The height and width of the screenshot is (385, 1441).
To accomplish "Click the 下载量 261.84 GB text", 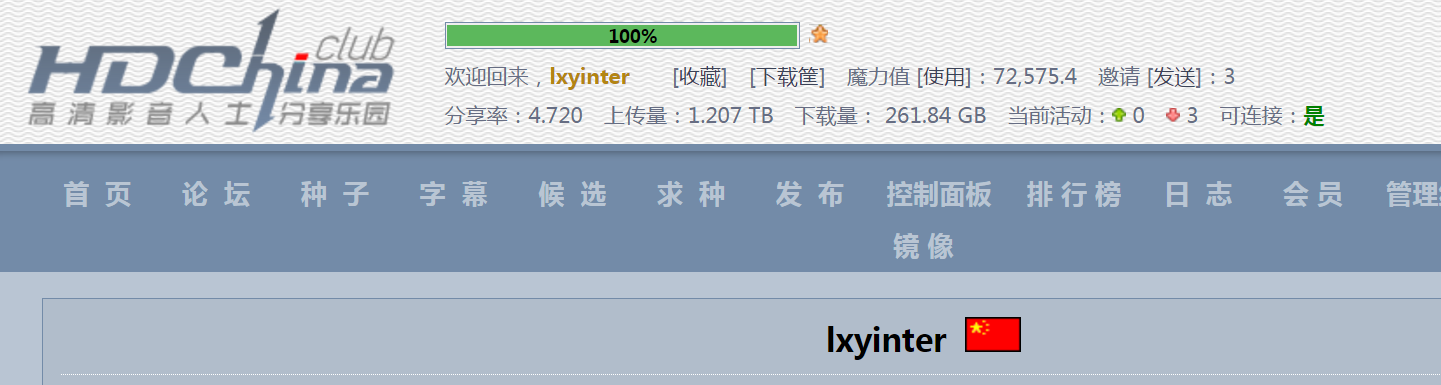I will point(891,116).
